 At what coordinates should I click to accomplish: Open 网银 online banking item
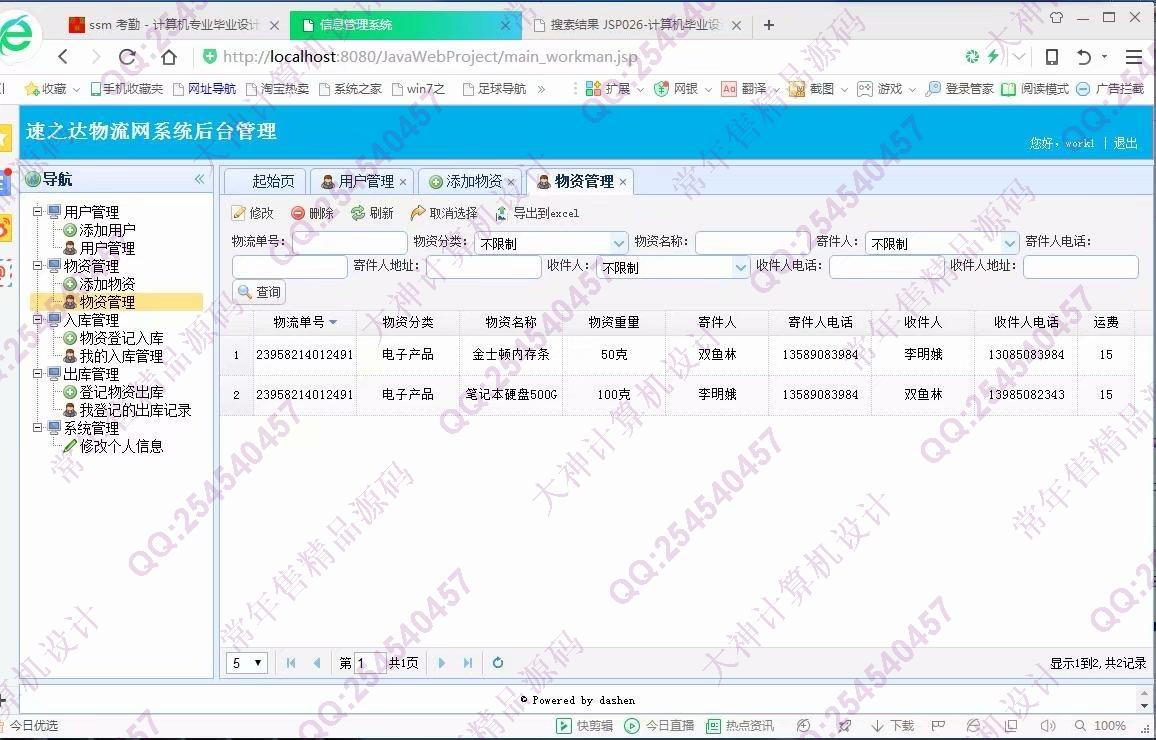coord(676,88)
